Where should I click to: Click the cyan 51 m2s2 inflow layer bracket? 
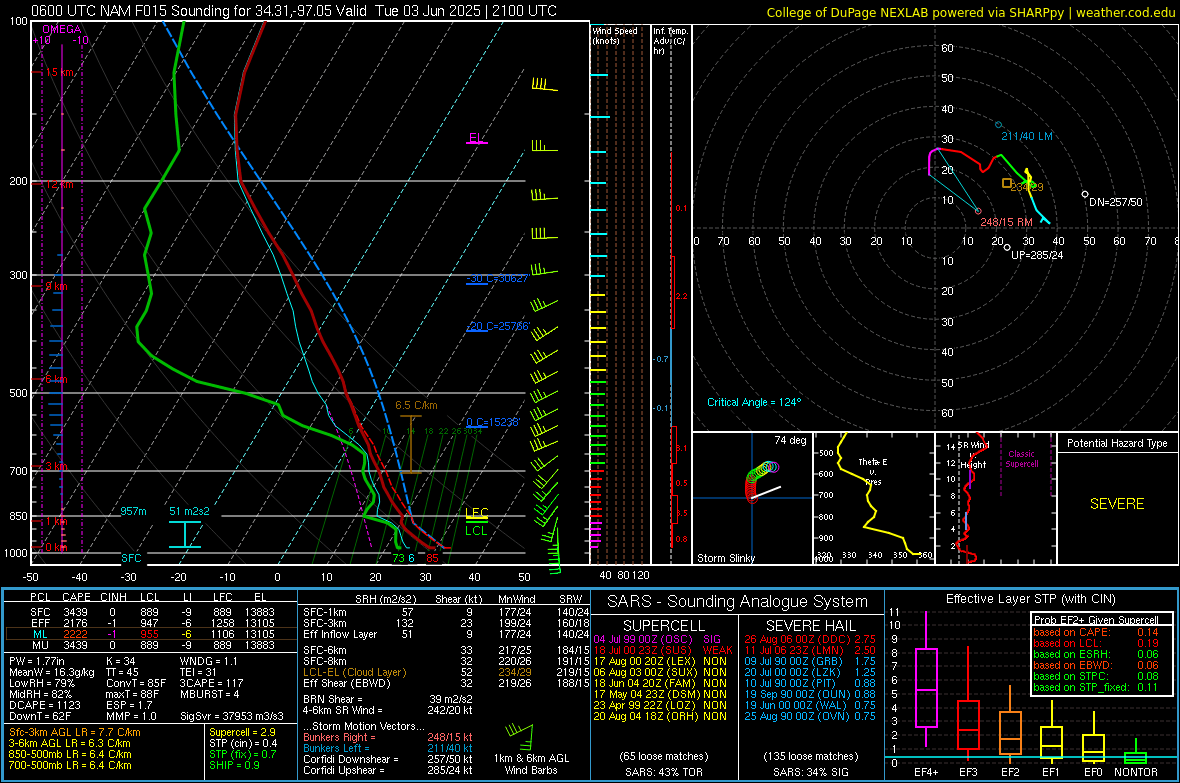(x=184, y=535)
